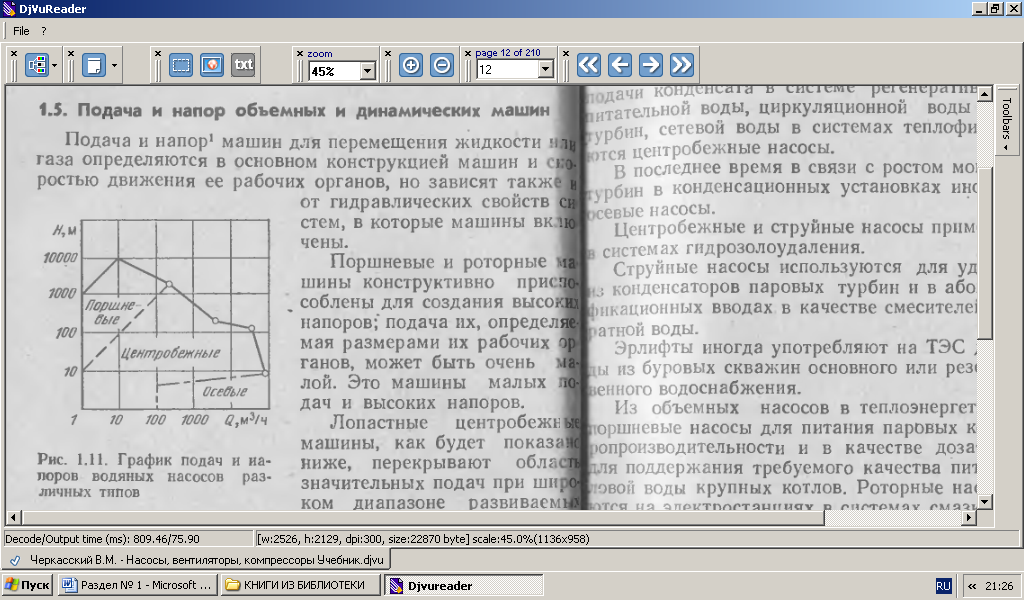This screenshot has height=600, width=1024.
Task: Click the w:2526 h:2129 dpi status text
Action: [x=423, y=539]
